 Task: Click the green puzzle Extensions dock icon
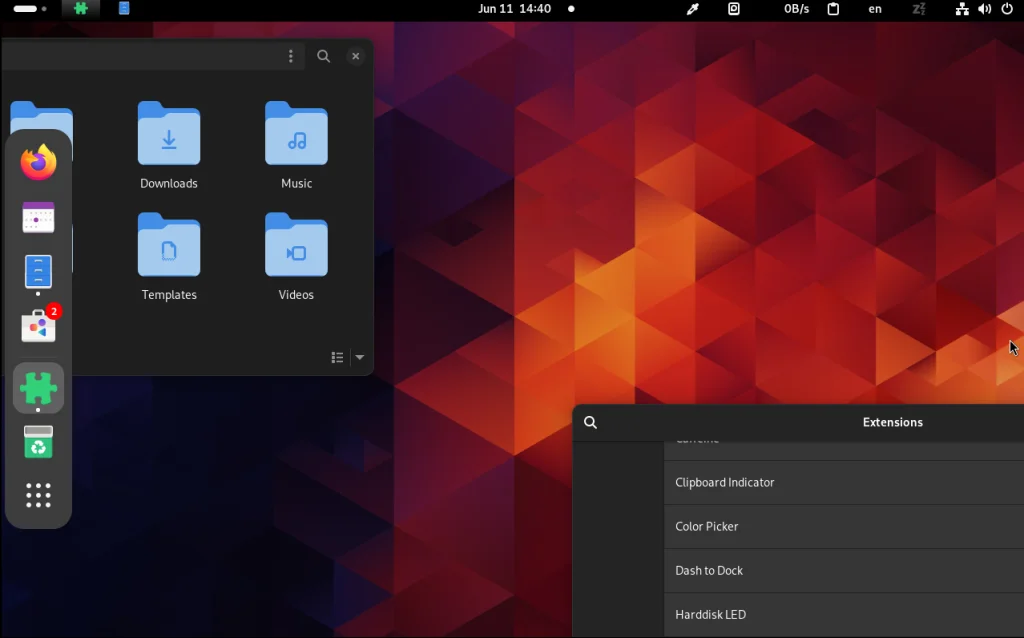pos(38,387)
